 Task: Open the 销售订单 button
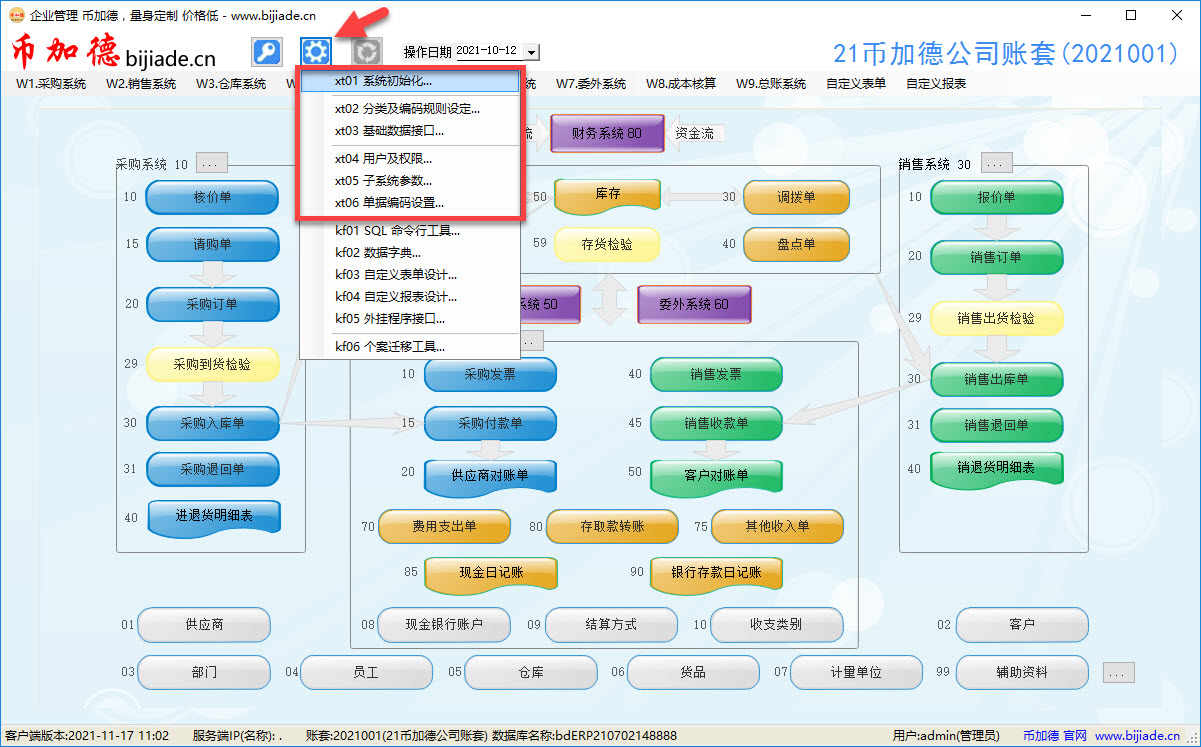(x=996, y=257)
